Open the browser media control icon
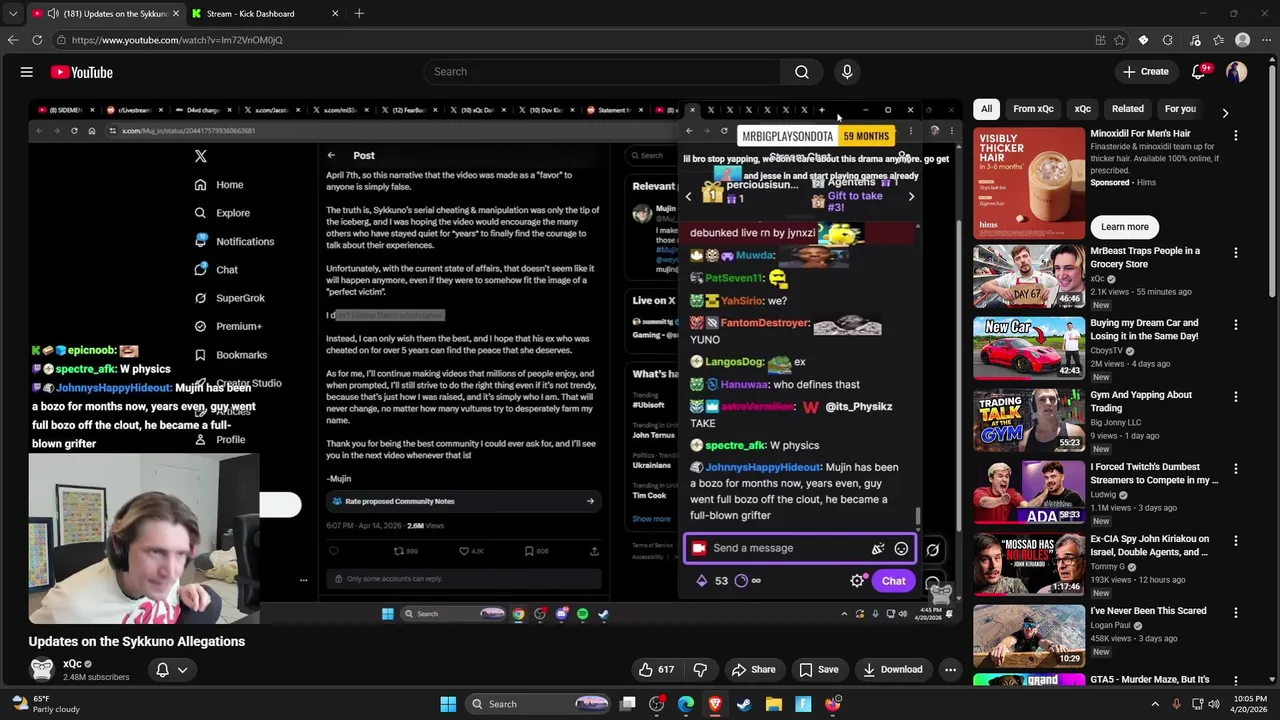 [1195, 40]
